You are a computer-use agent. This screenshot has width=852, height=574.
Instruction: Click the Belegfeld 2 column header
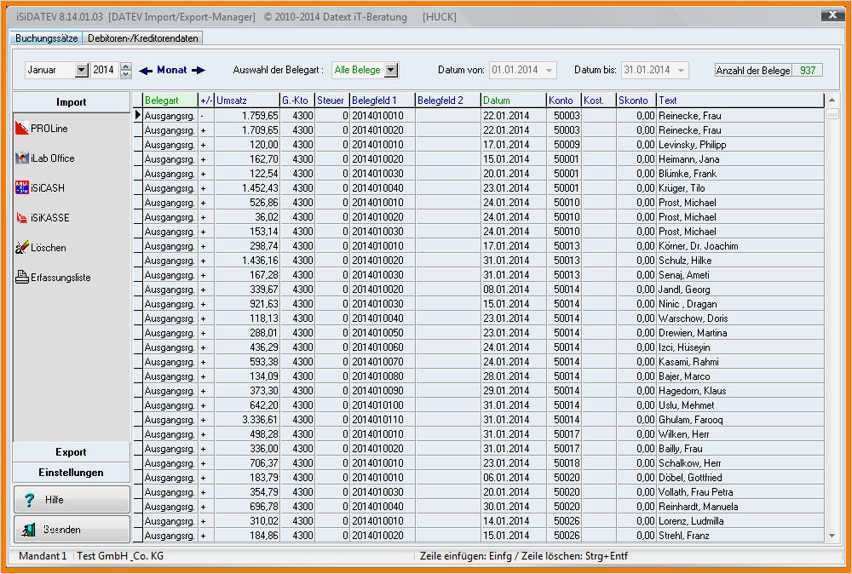pyautogui.click(x=448, y=100)
